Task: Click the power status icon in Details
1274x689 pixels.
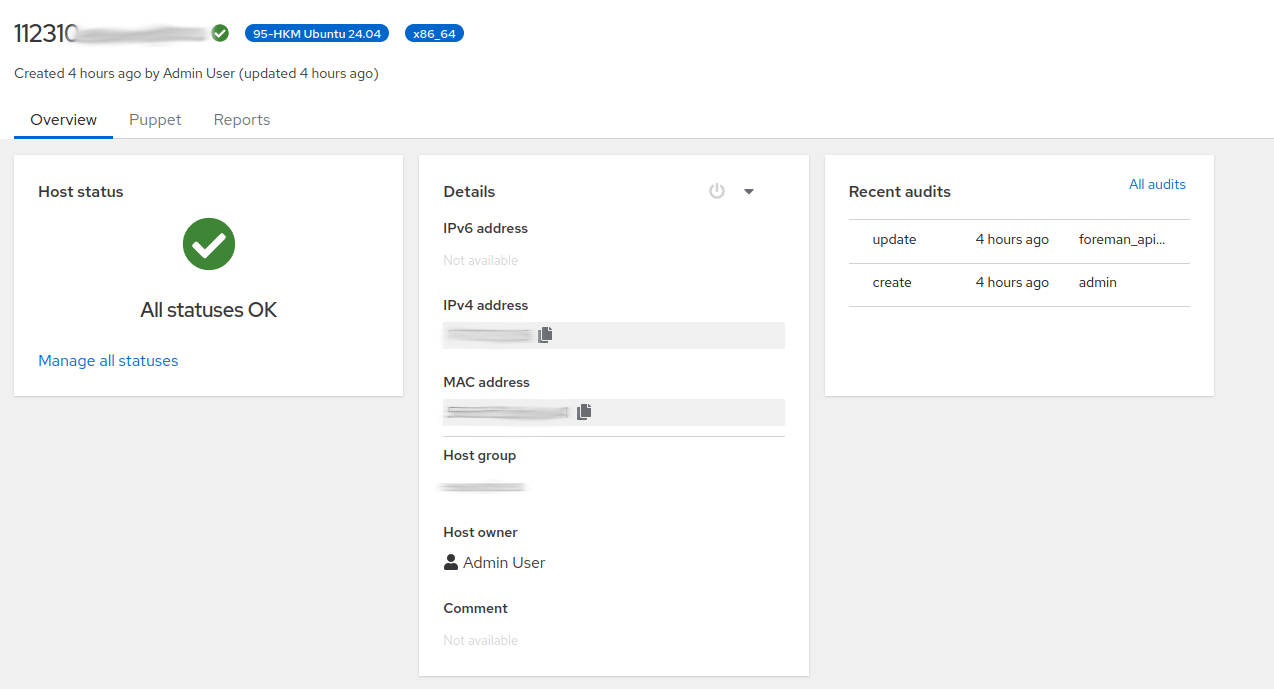Action: pyautogui.click(x=716, y=191)
